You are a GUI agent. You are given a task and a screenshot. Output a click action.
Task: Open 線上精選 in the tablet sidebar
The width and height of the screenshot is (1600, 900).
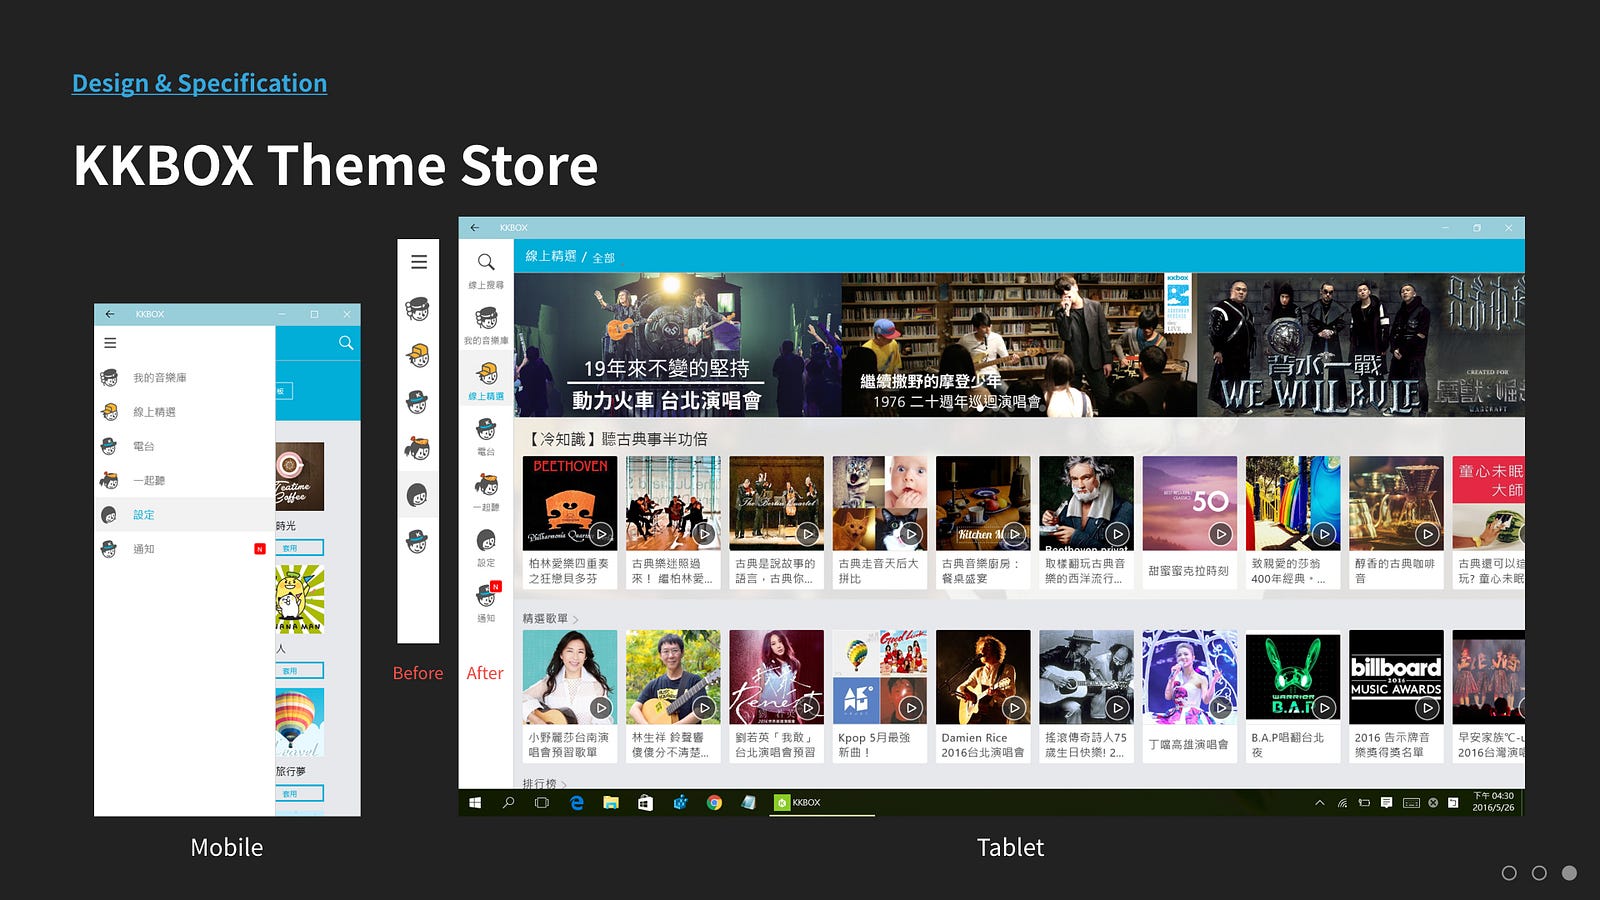[x=486, y=381]
